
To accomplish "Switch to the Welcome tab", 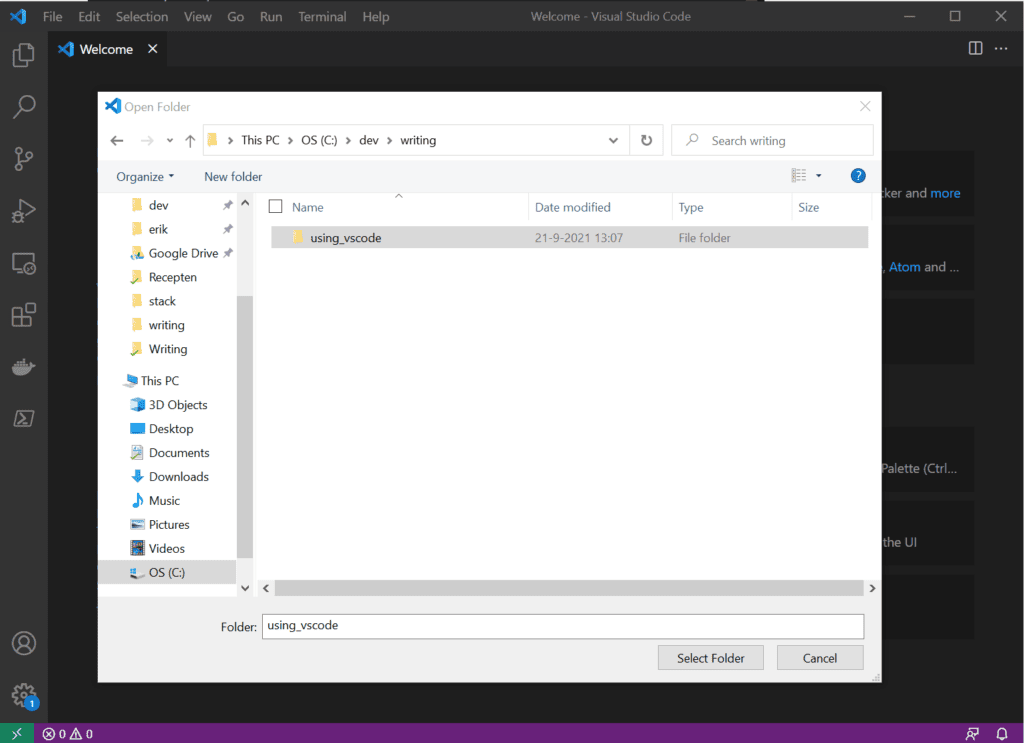I will (105, 48).
